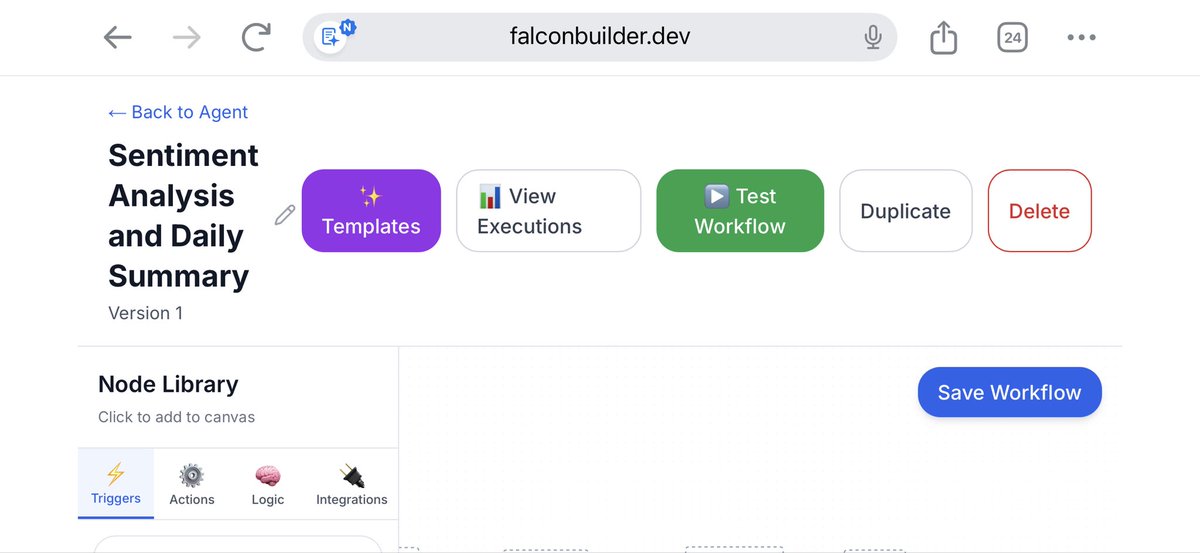This screenshot has width=1200, height=553.
Task: Go back with the browser back arrow
Action: 118,38
